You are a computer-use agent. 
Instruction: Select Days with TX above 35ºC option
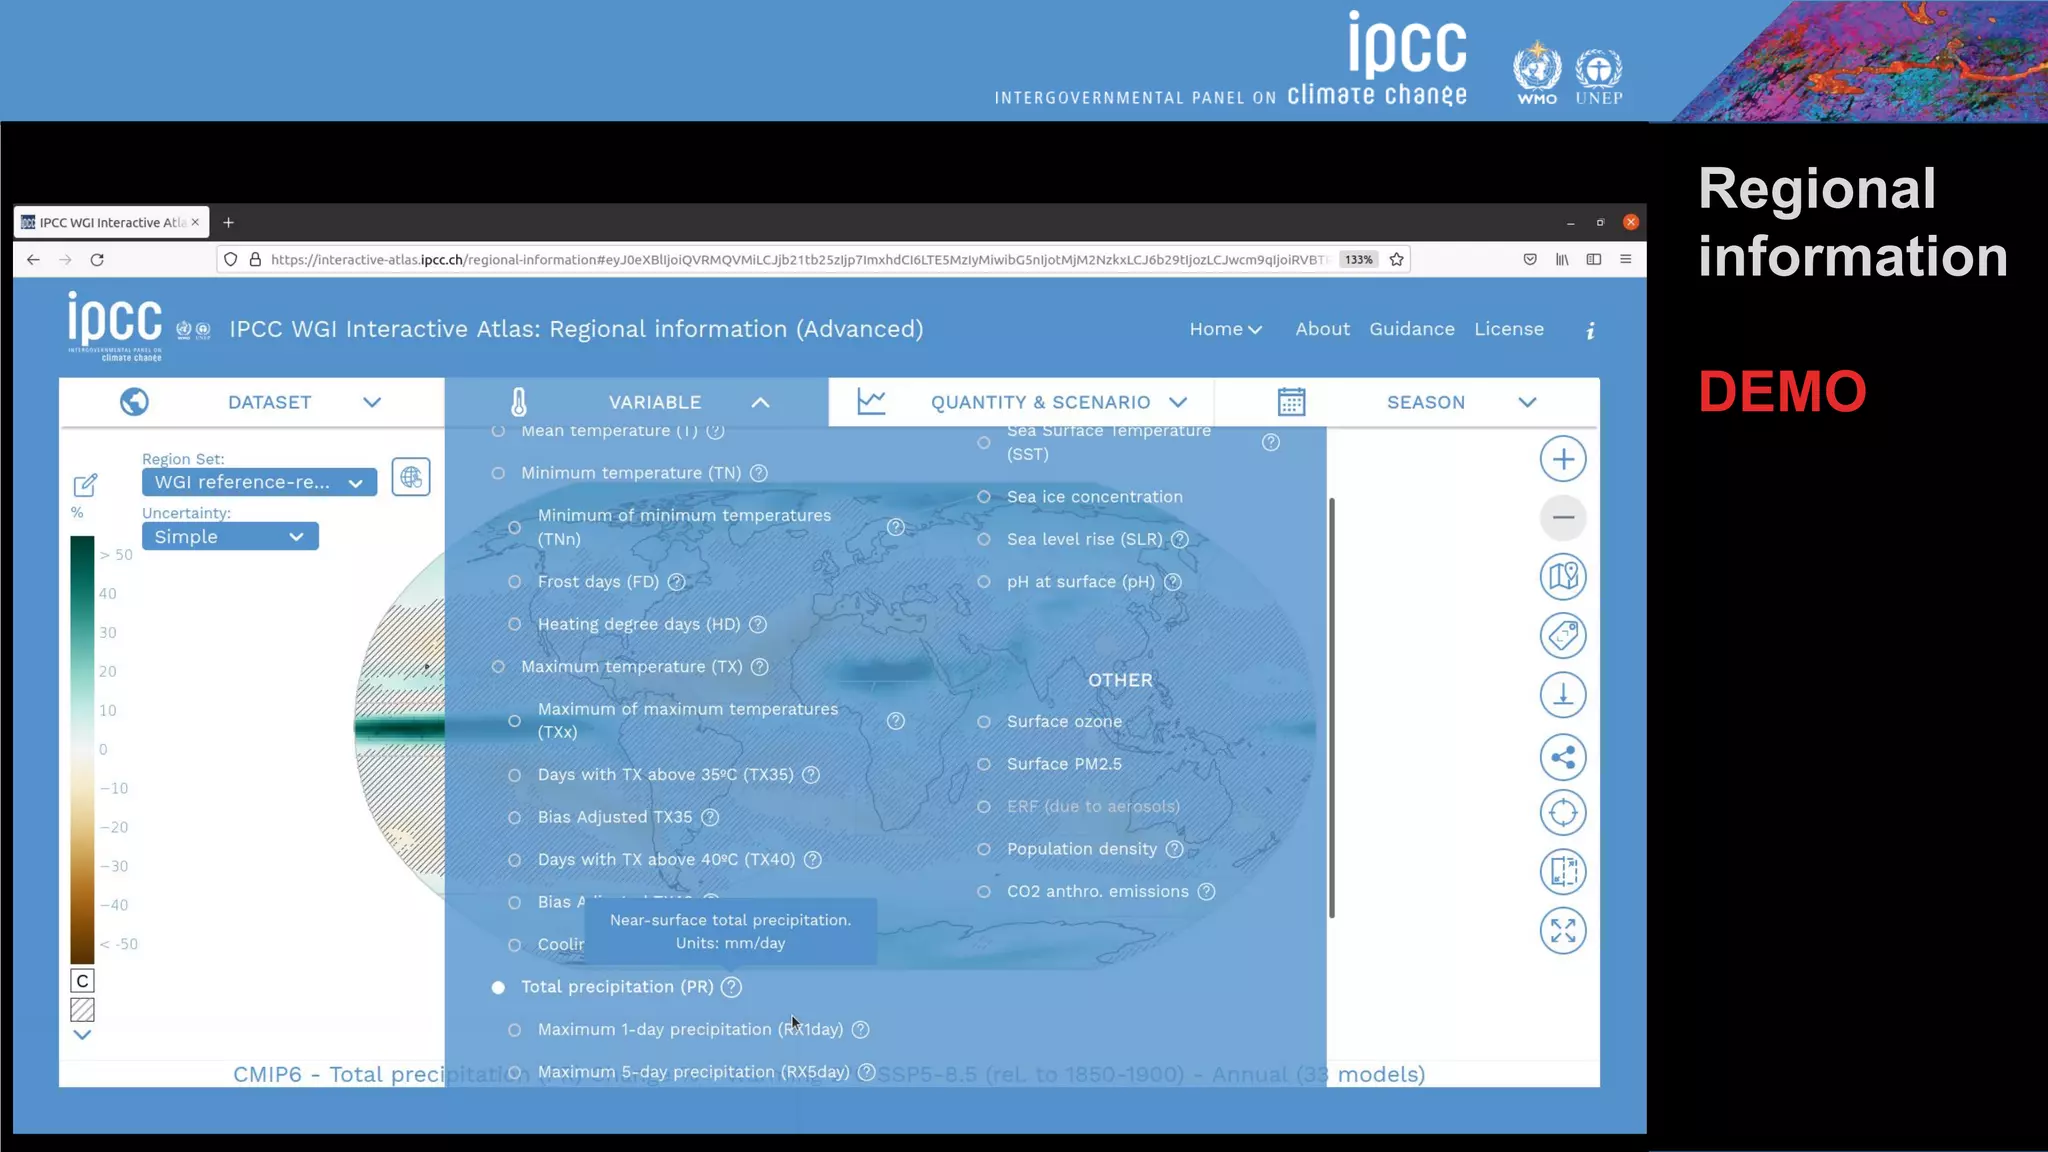coord(515,775)
